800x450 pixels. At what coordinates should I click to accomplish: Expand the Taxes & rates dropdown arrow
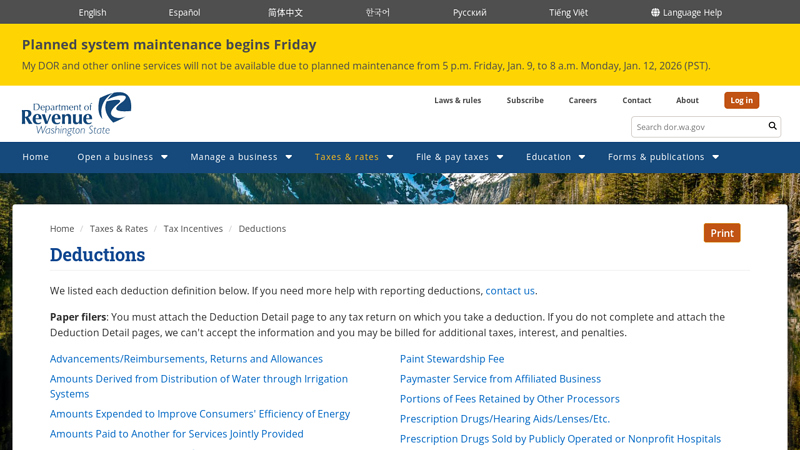(x=390, y=157)
